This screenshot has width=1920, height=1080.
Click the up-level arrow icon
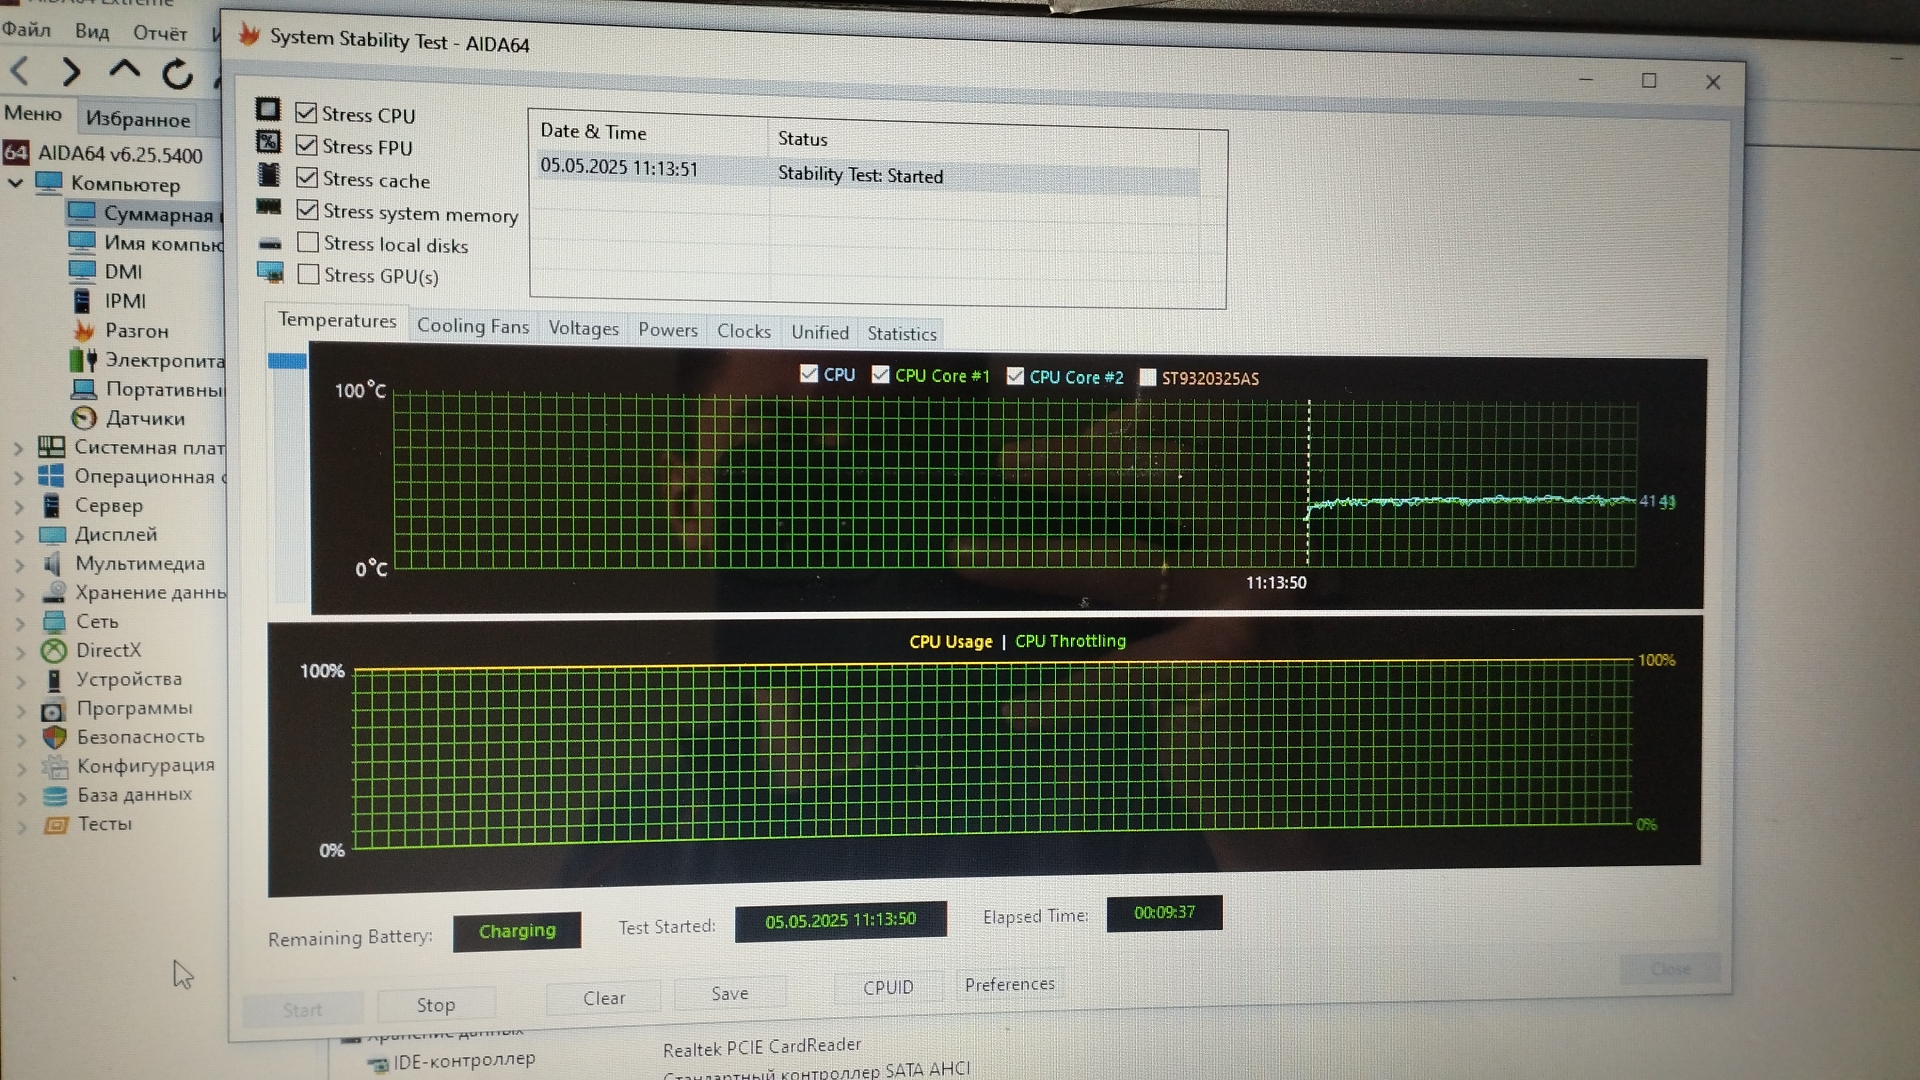click(x=124, y=70)
